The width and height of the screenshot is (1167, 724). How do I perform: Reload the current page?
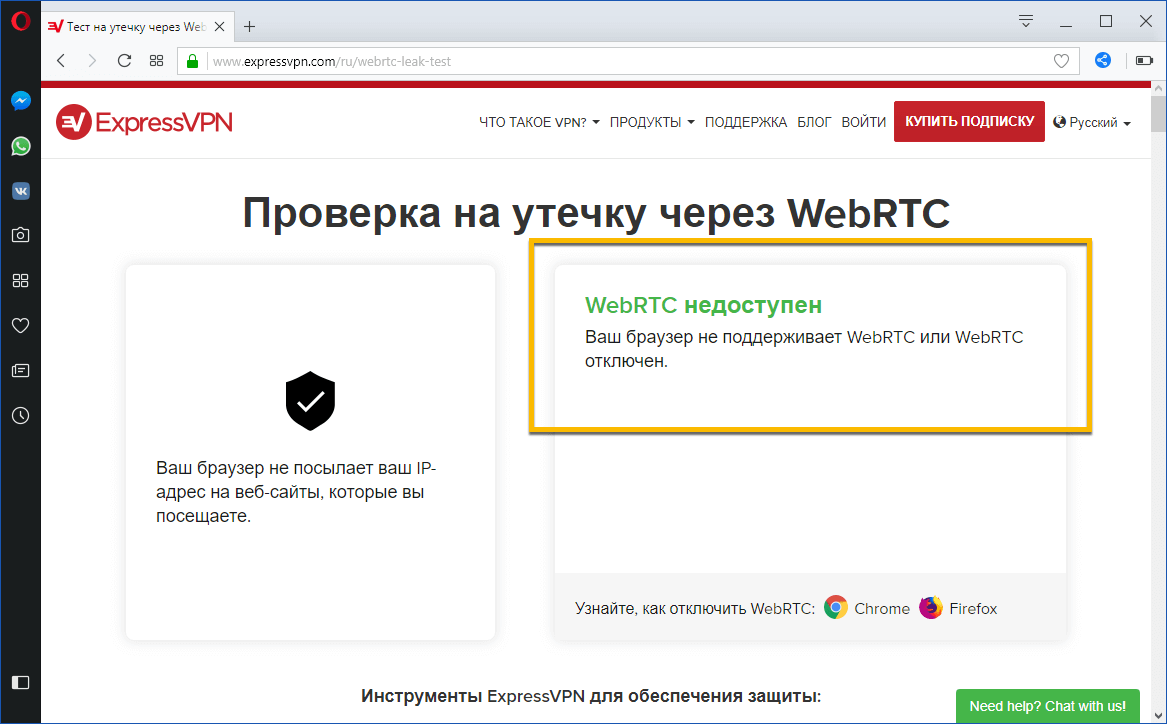click(123, 60)
